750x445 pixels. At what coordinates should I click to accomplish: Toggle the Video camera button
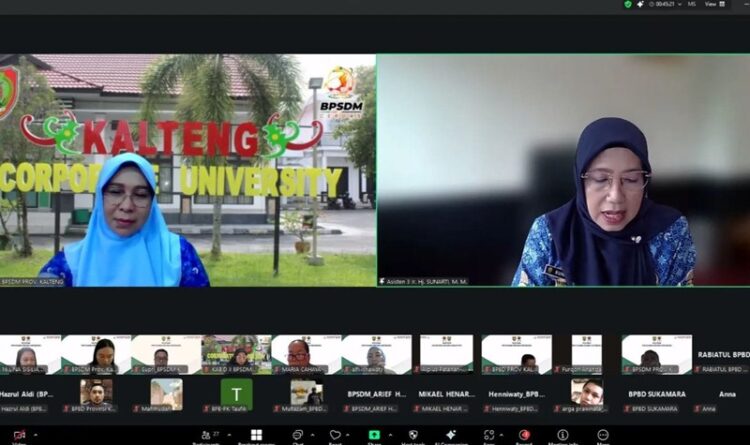19,435
